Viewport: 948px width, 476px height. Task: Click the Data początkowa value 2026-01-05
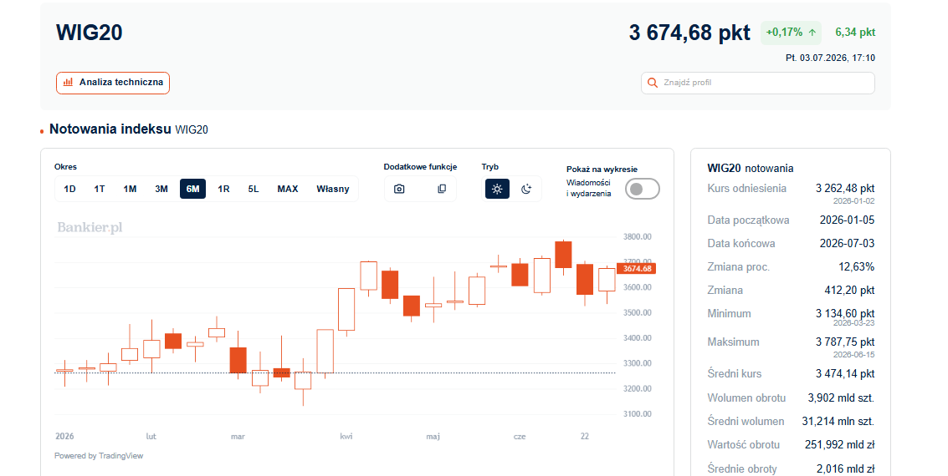tap(846, 220)
